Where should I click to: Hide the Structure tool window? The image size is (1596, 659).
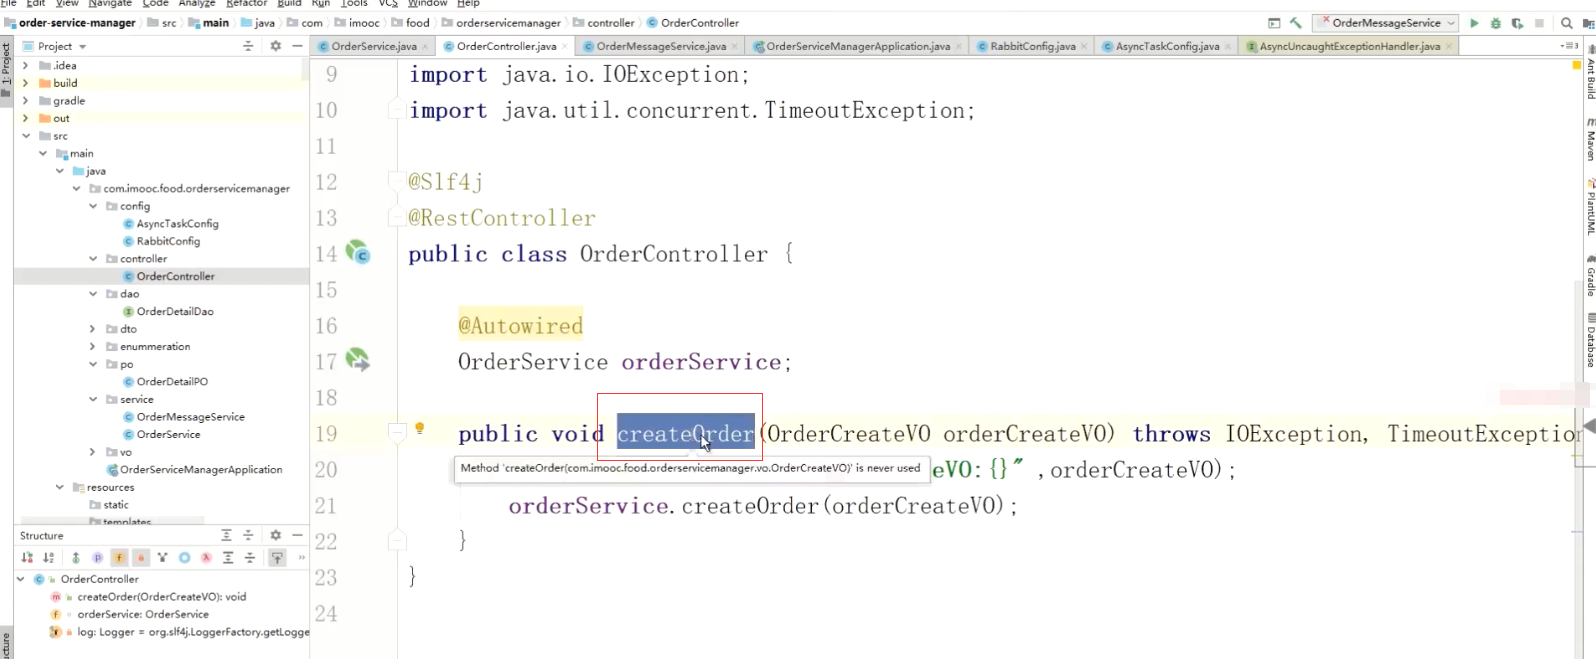click(x=297, y=535)
